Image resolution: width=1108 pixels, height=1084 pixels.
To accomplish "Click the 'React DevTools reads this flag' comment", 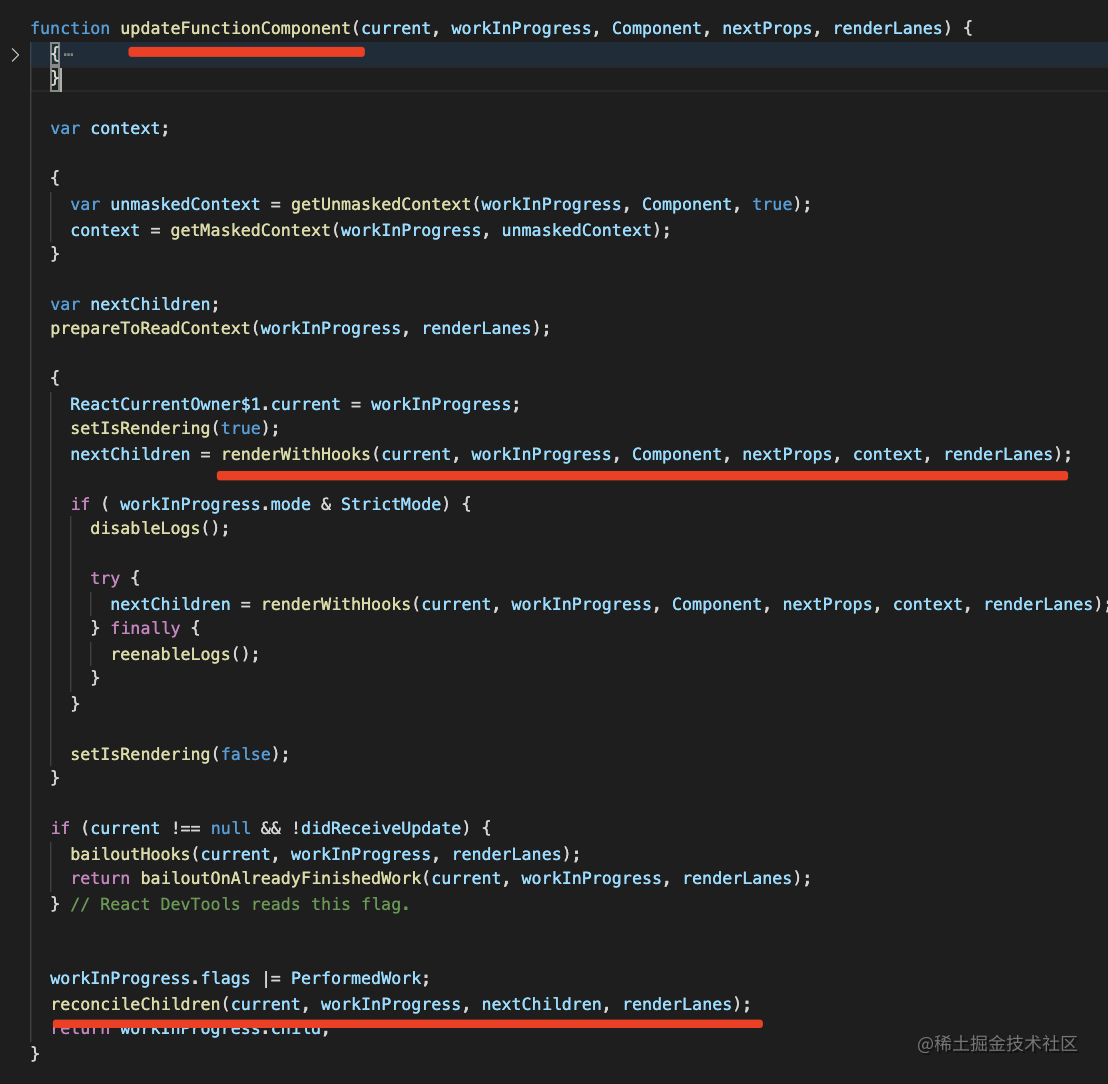I will pyautogui.click(x=240, y=905).
